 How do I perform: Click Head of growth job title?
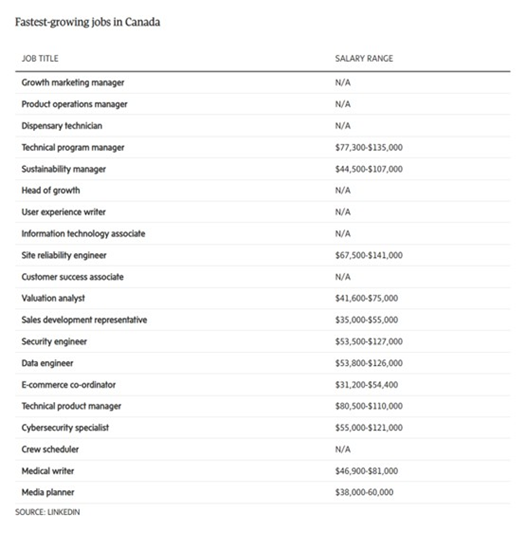(51, 190)
